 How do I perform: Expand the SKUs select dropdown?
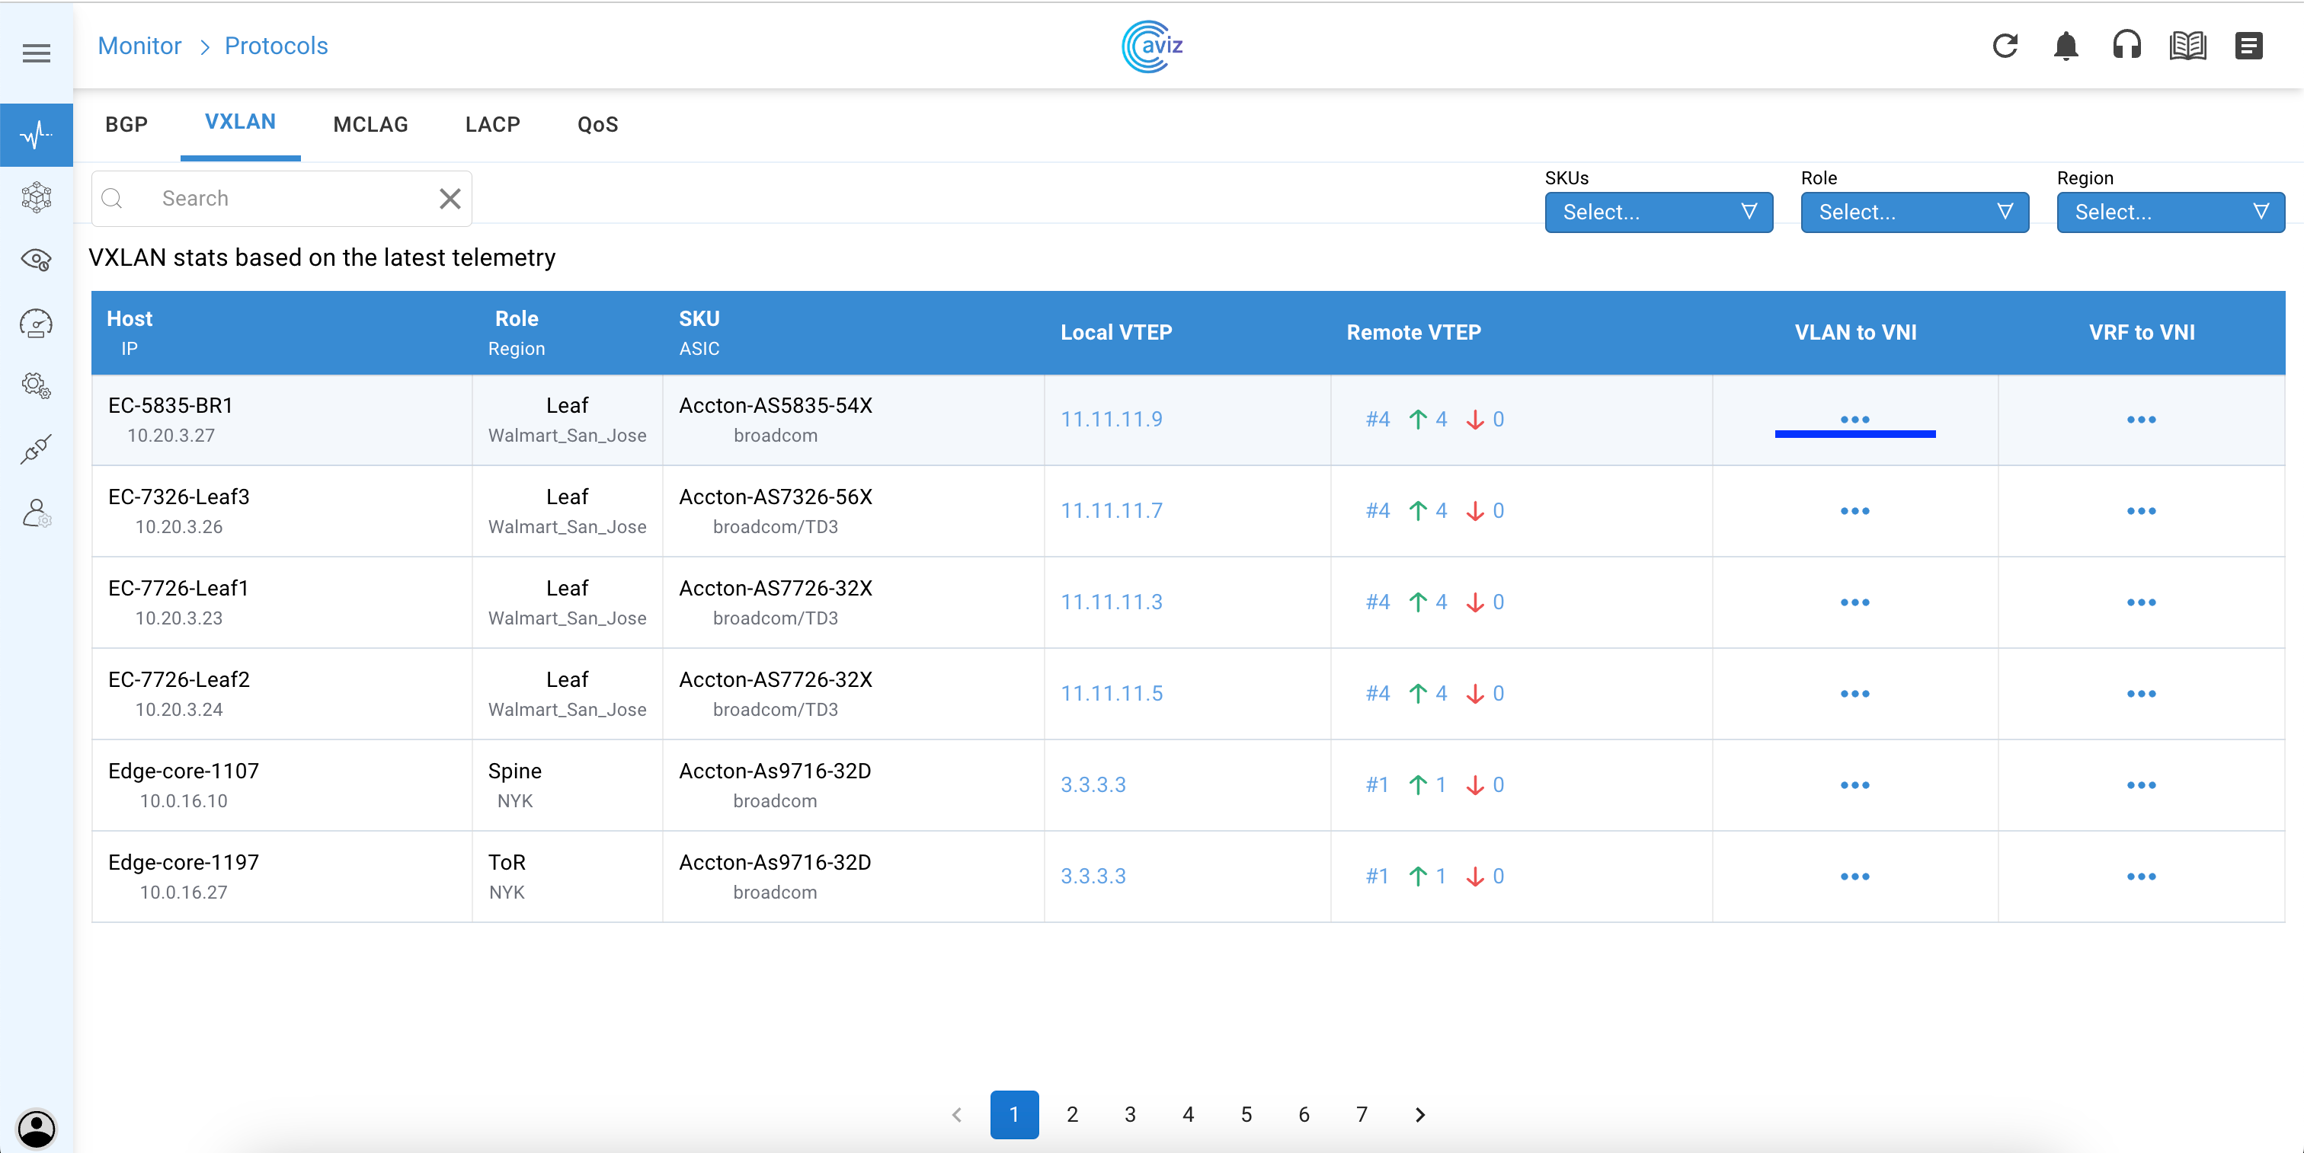pyautogui.click(x=1658, y=212)
